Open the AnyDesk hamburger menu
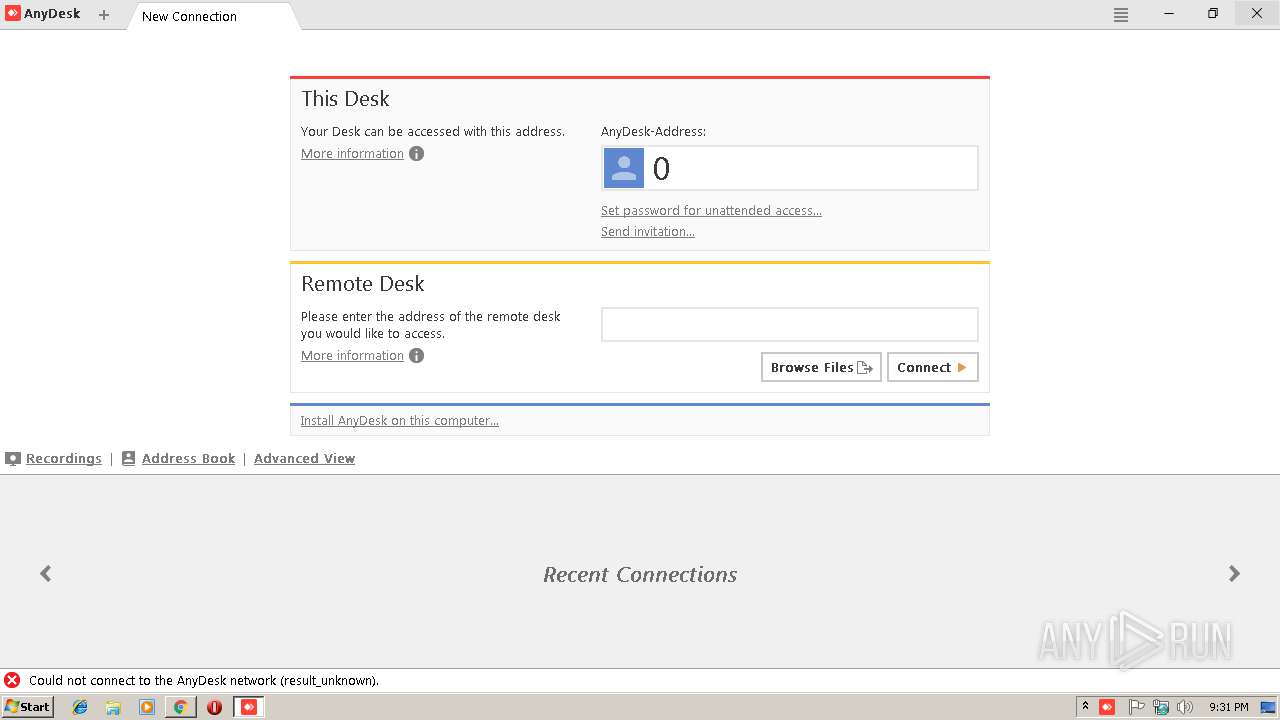 1121,15
